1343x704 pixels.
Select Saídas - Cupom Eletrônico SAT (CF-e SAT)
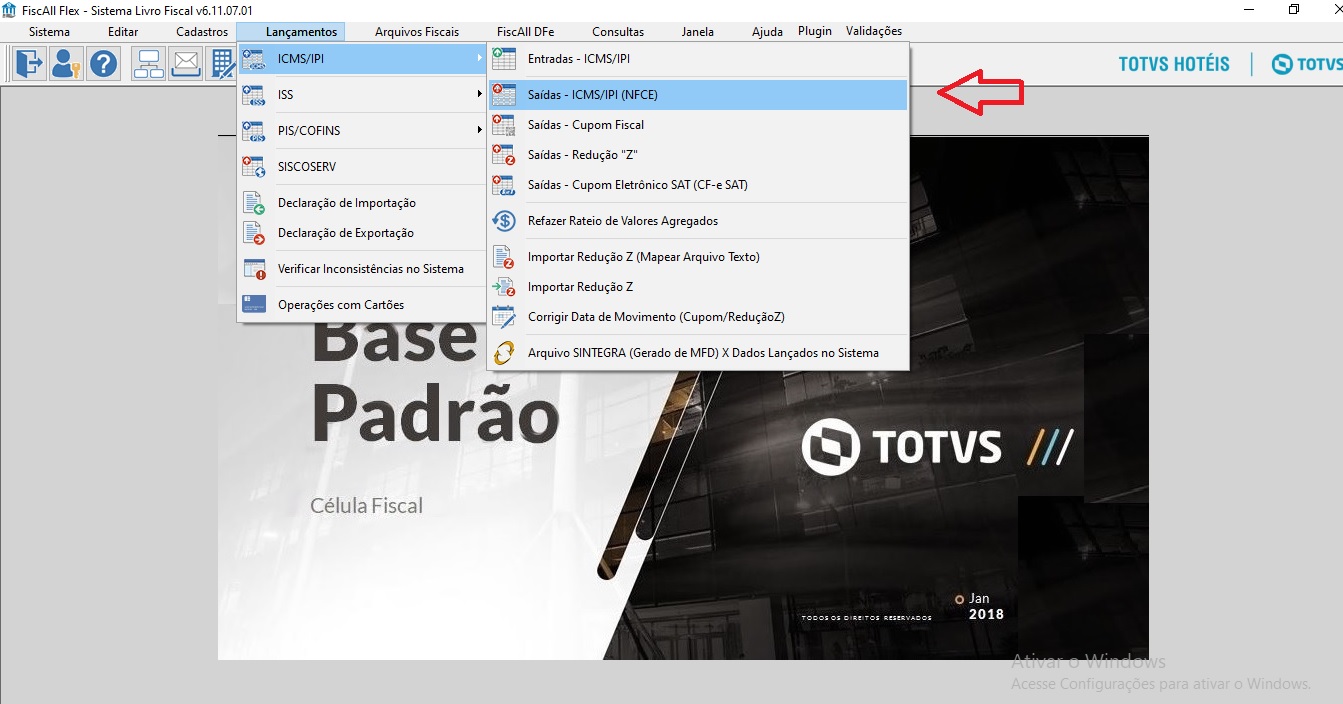[698, 185]
